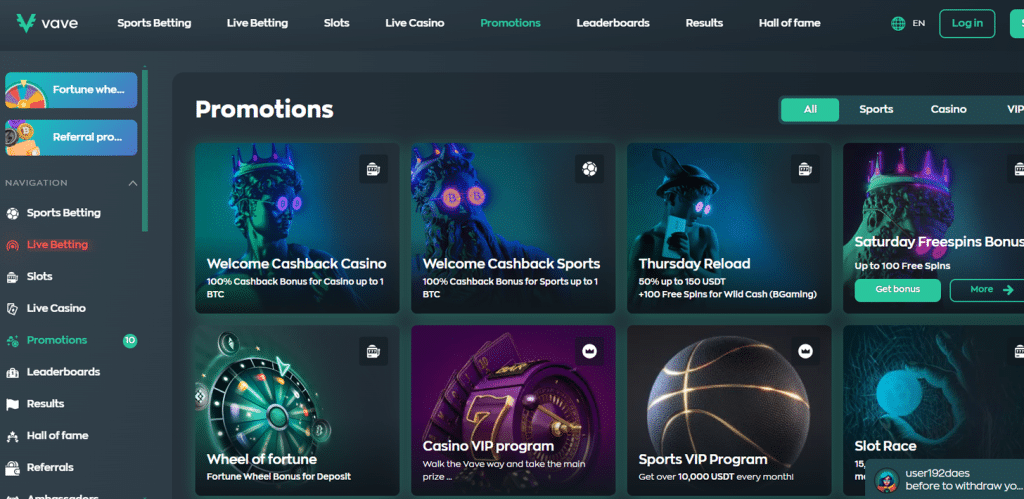Open Live Betting via red signal icon

click(12, 245)
